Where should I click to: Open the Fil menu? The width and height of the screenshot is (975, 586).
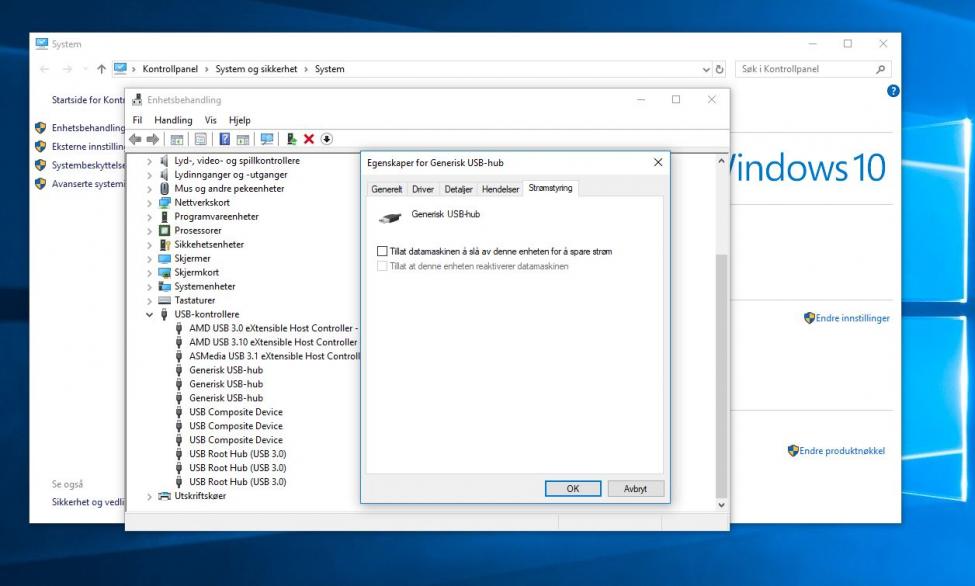pyautogui.click(x=137, y=120)
